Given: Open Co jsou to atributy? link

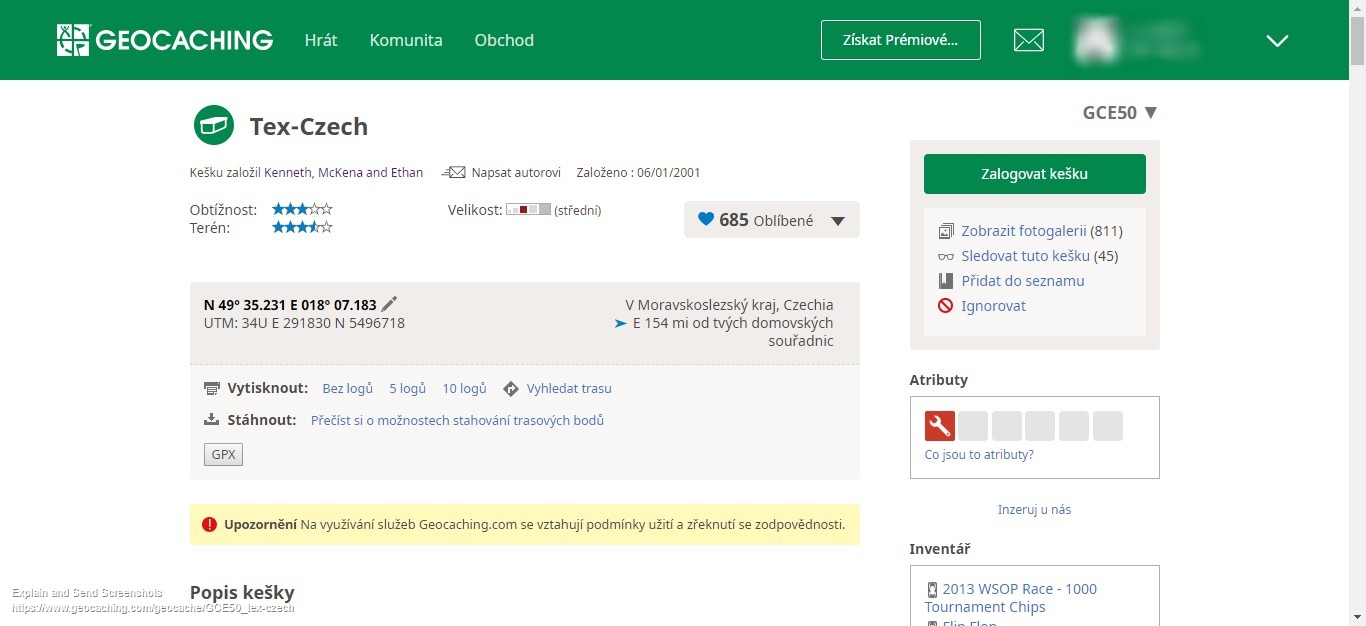Looking at the screenshot, I should click(979, 454).
